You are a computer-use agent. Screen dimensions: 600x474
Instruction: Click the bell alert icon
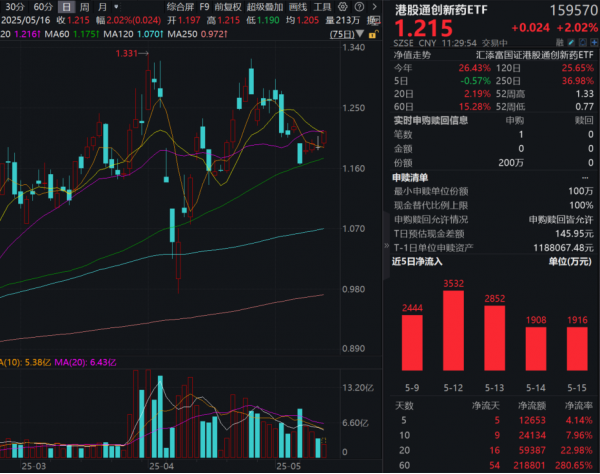(x=583, y=42)
